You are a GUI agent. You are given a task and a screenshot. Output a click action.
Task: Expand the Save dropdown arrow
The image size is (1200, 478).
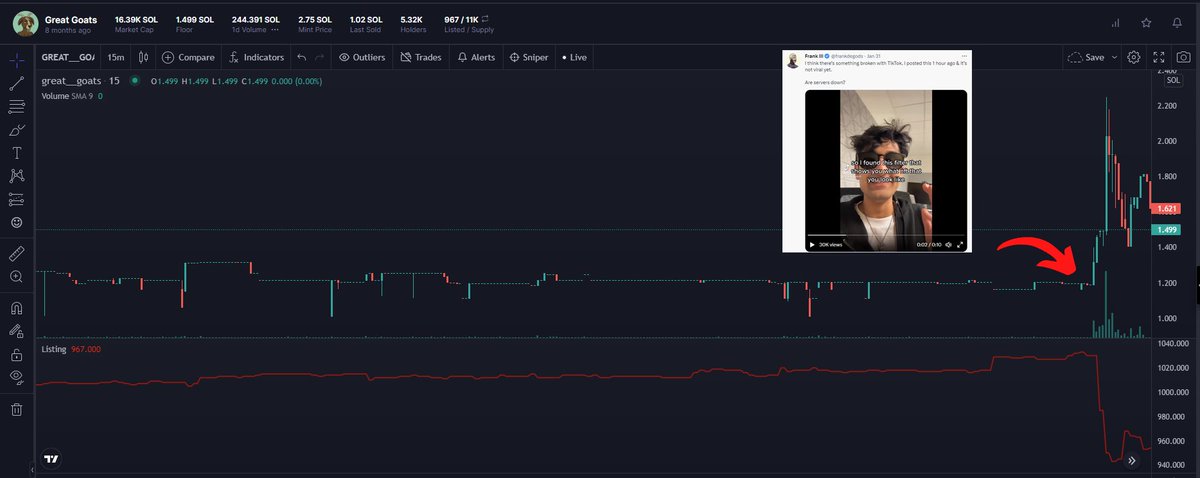pos(1113,58)
